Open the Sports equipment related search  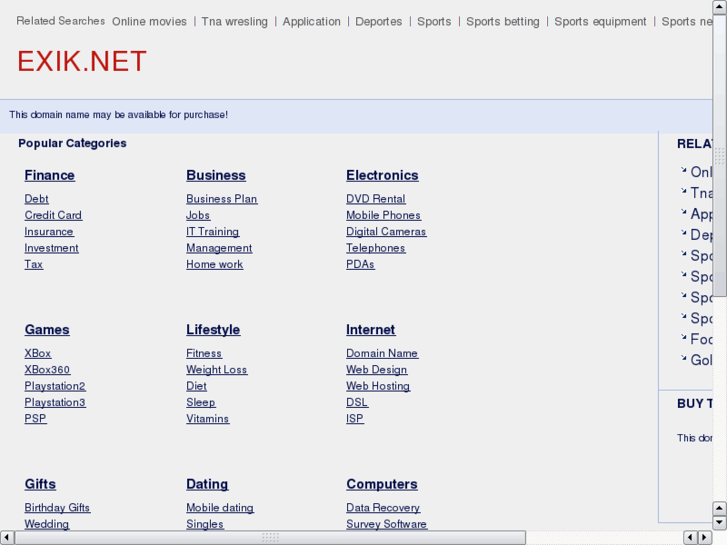(x=600, y=21)
